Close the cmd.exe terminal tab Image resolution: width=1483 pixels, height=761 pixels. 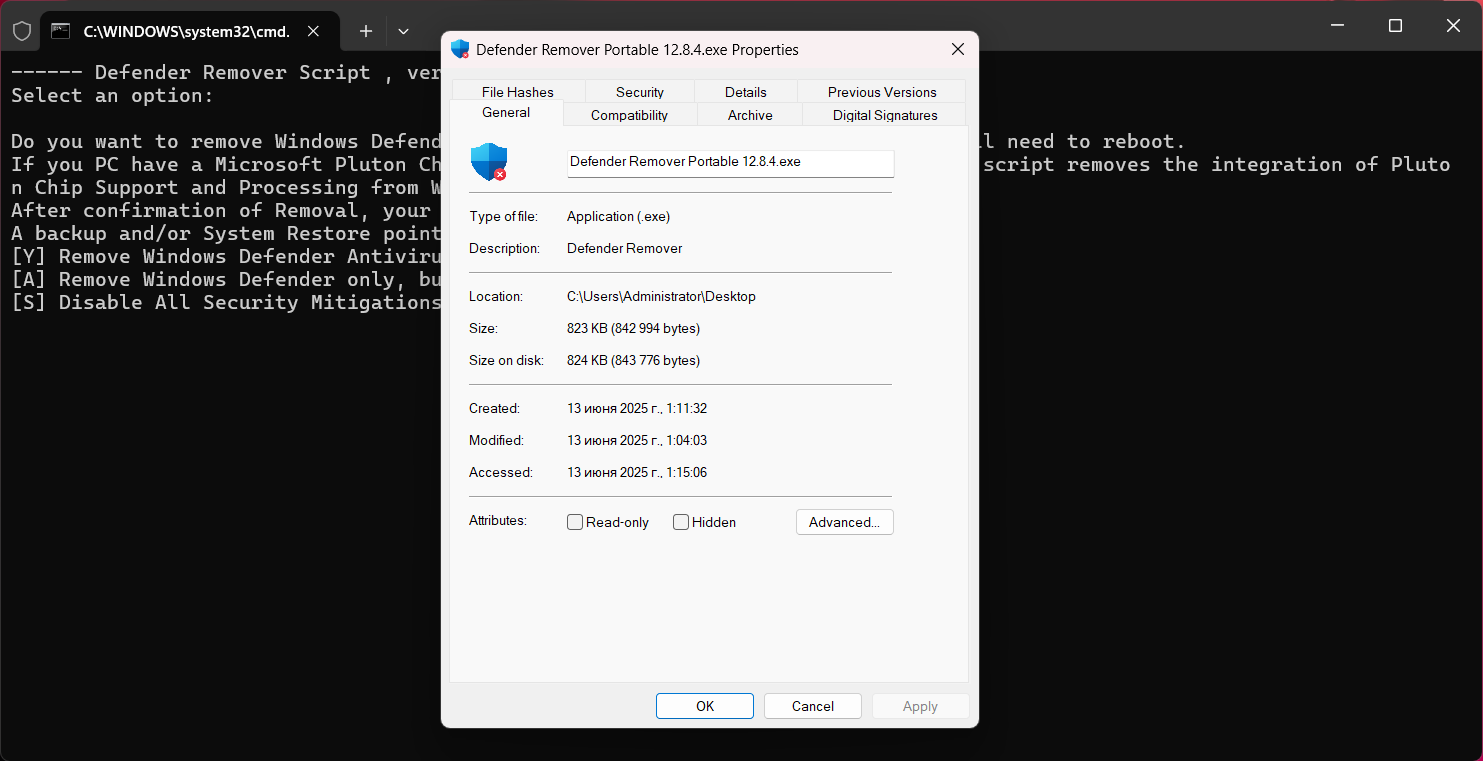click(x=313, y=31)
